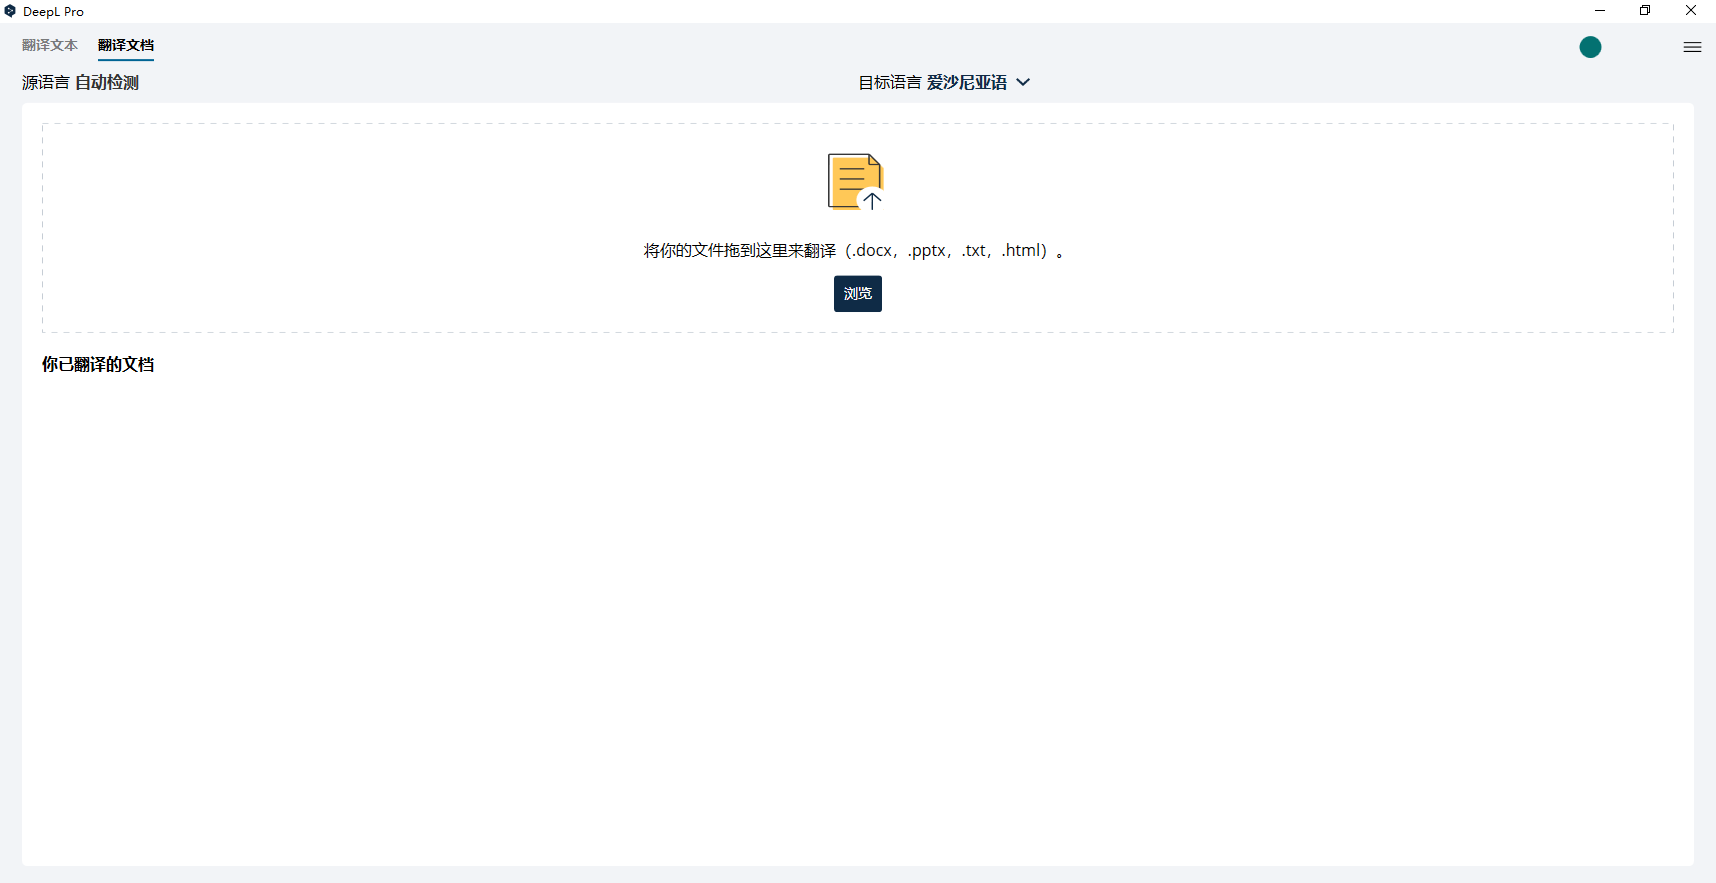This screenshot has width=1716, height=883.
Task: Click 自动检测 source language setting
Action: 107,82
